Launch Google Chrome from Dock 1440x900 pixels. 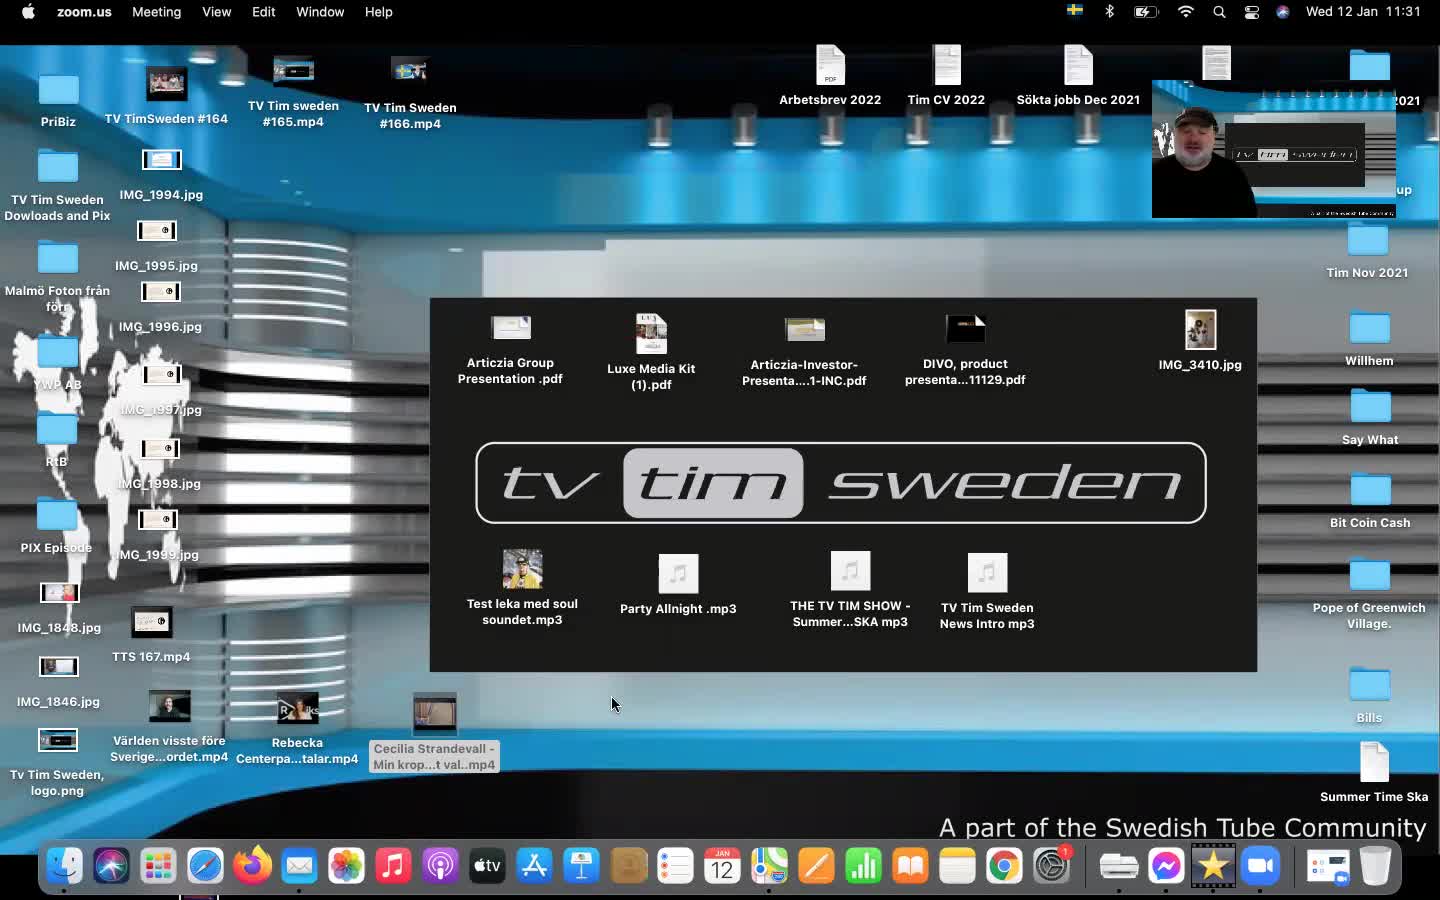(1004, 866)
